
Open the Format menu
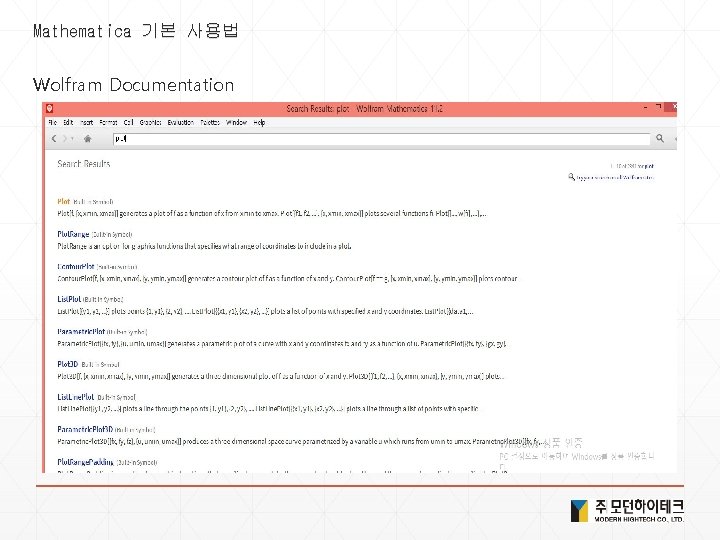(x=108, y=123)
